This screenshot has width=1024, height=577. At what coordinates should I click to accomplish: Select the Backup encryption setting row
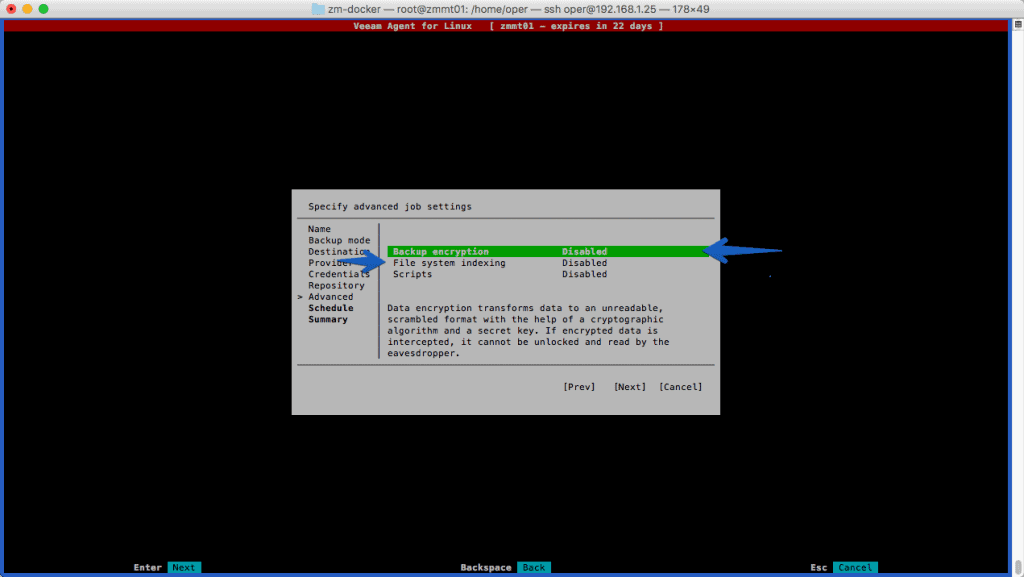click(549, 251)
